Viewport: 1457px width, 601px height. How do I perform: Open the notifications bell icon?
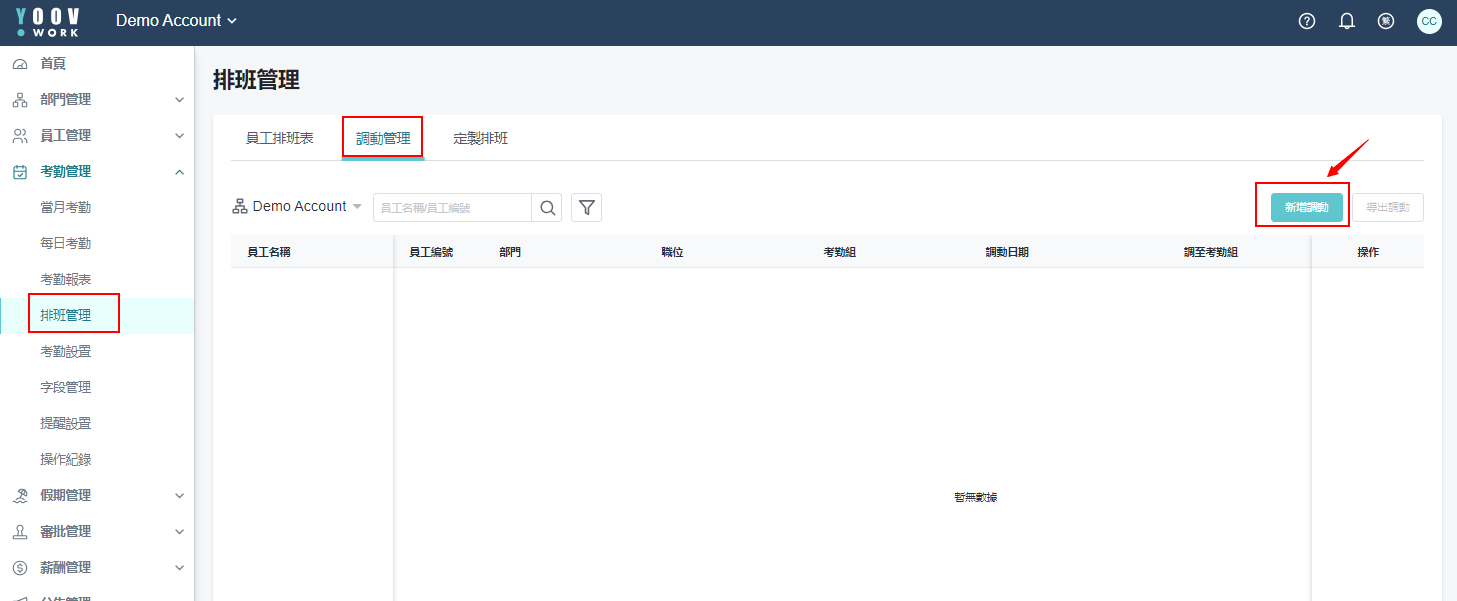(x=1346, y=21)
